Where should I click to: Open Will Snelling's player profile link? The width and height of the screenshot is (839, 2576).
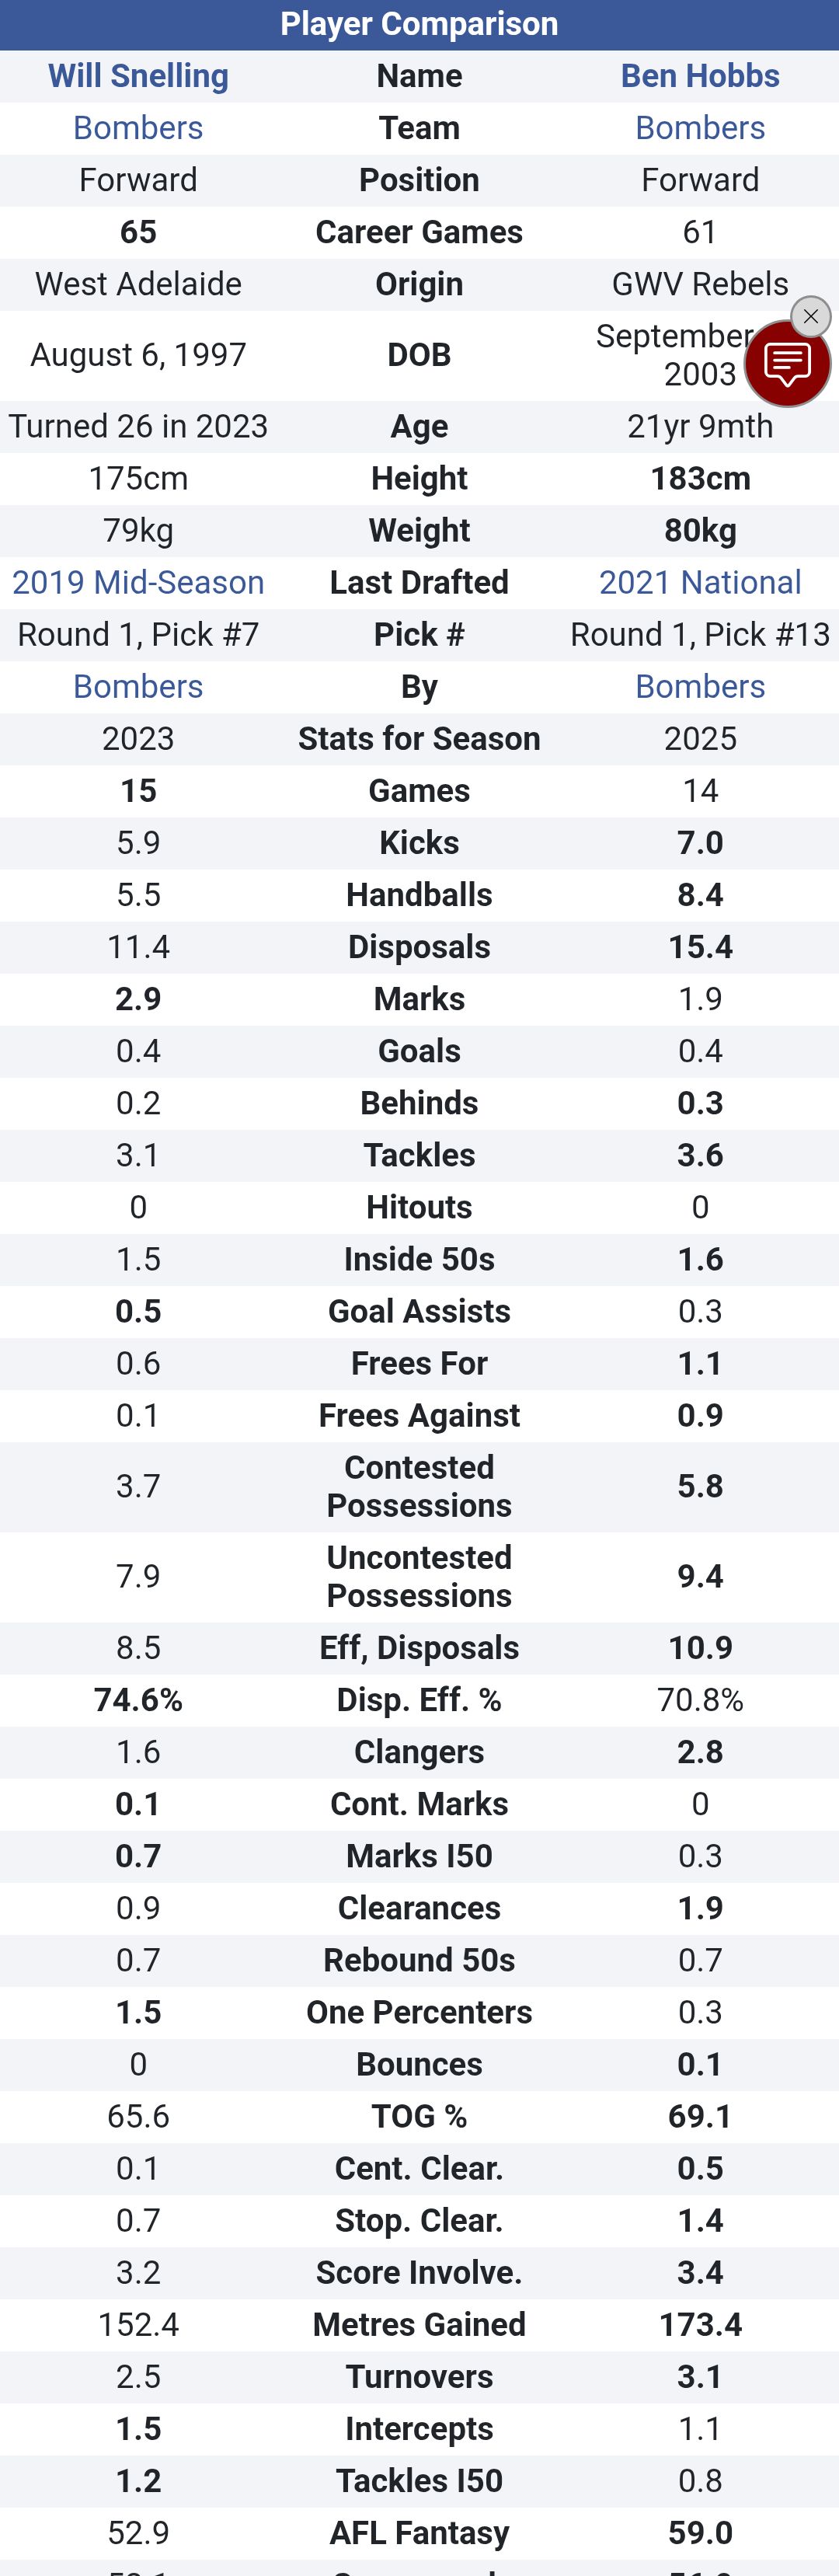tap(138, 76)
